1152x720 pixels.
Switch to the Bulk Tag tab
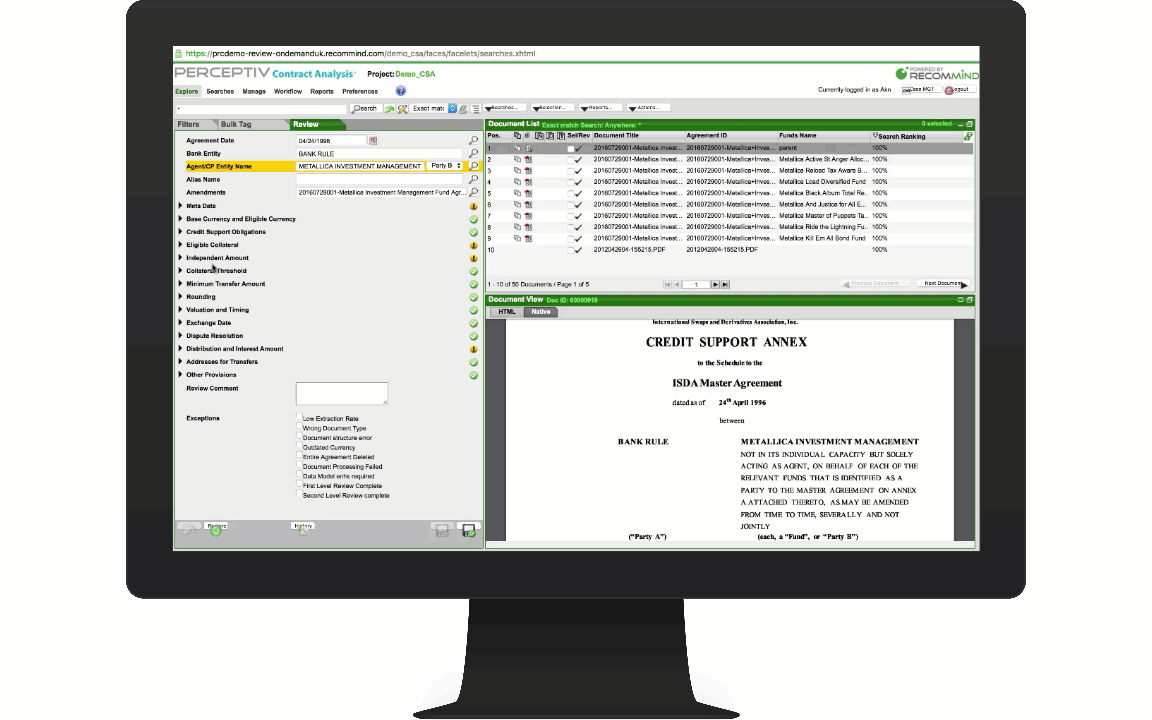[x=236, y=124]
